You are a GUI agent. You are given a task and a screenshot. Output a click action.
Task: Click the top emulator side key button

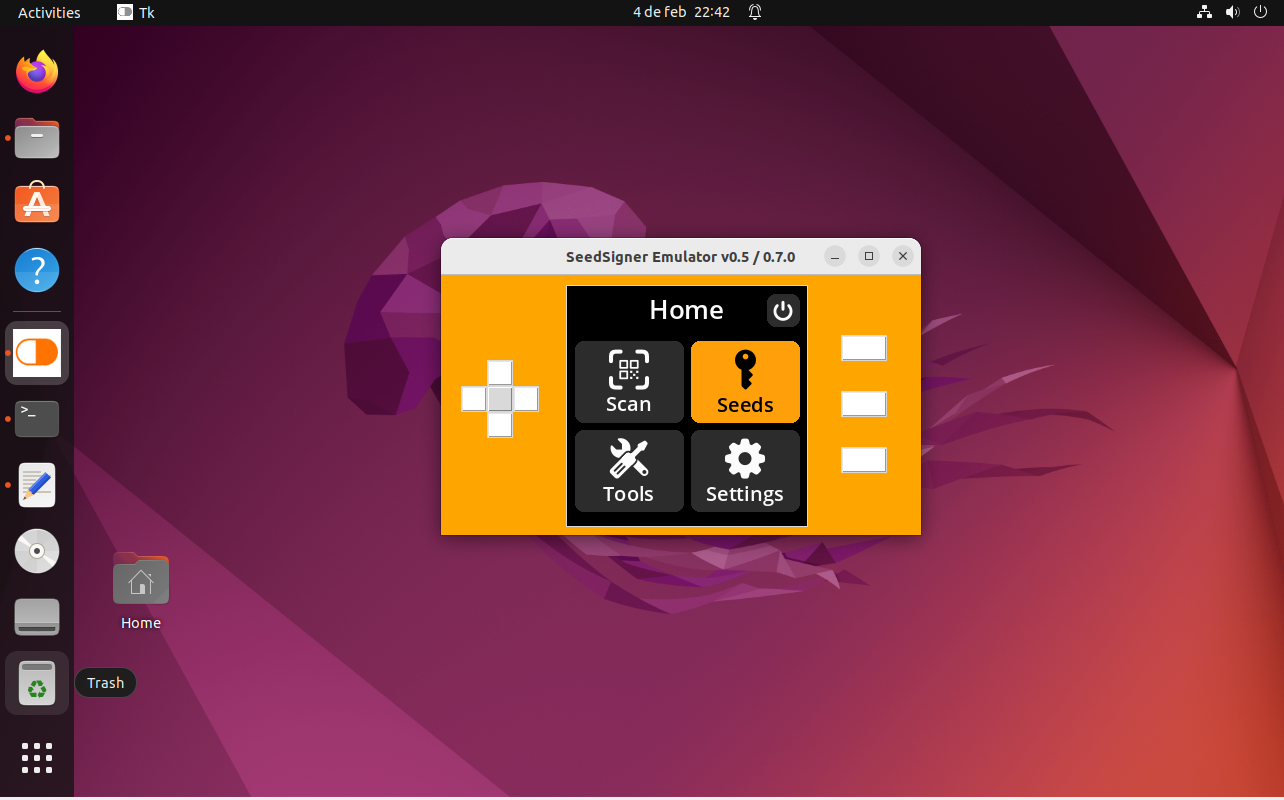tap(864, 348)
